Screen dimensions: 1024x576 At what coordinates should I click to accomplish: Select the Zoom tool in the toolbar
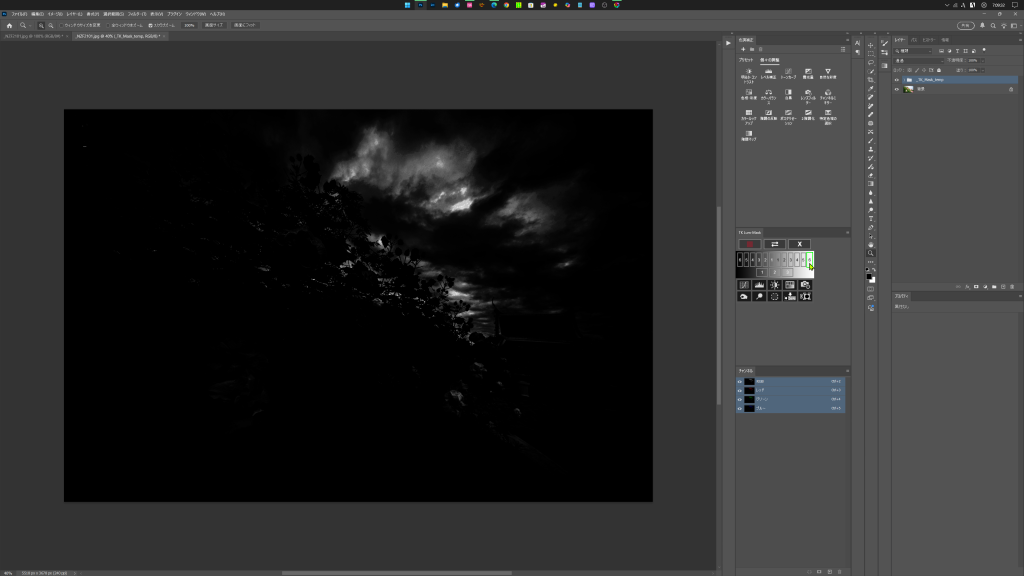871,253
